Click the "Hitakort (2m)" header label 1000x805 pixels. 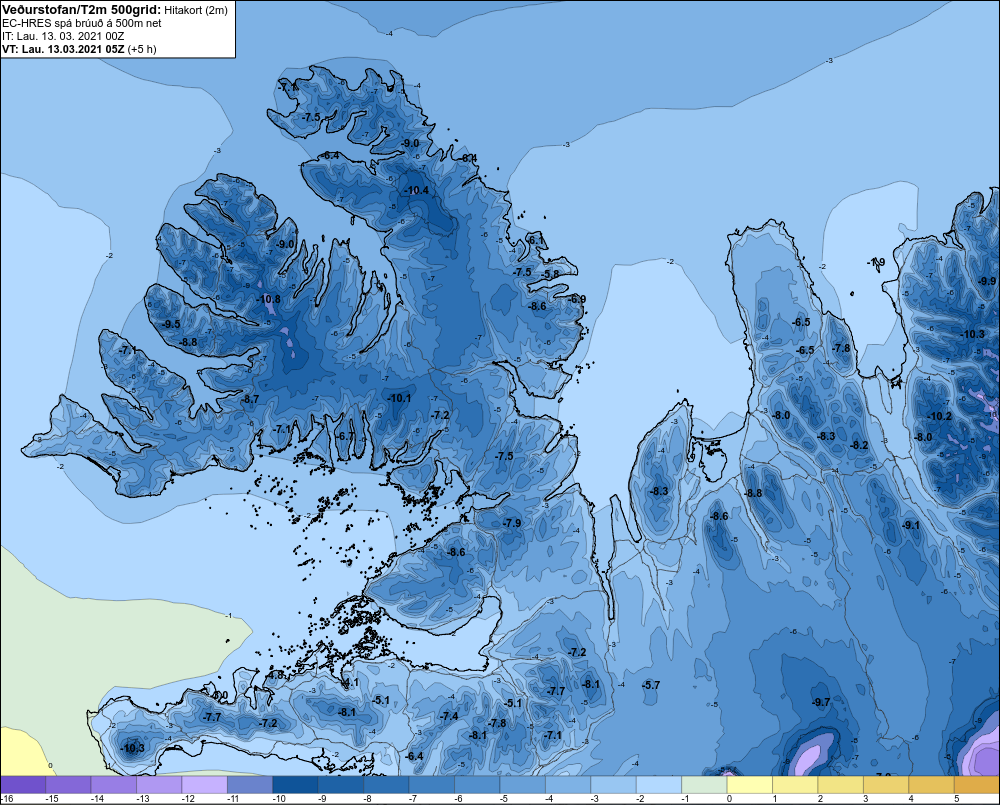(196, 10)
